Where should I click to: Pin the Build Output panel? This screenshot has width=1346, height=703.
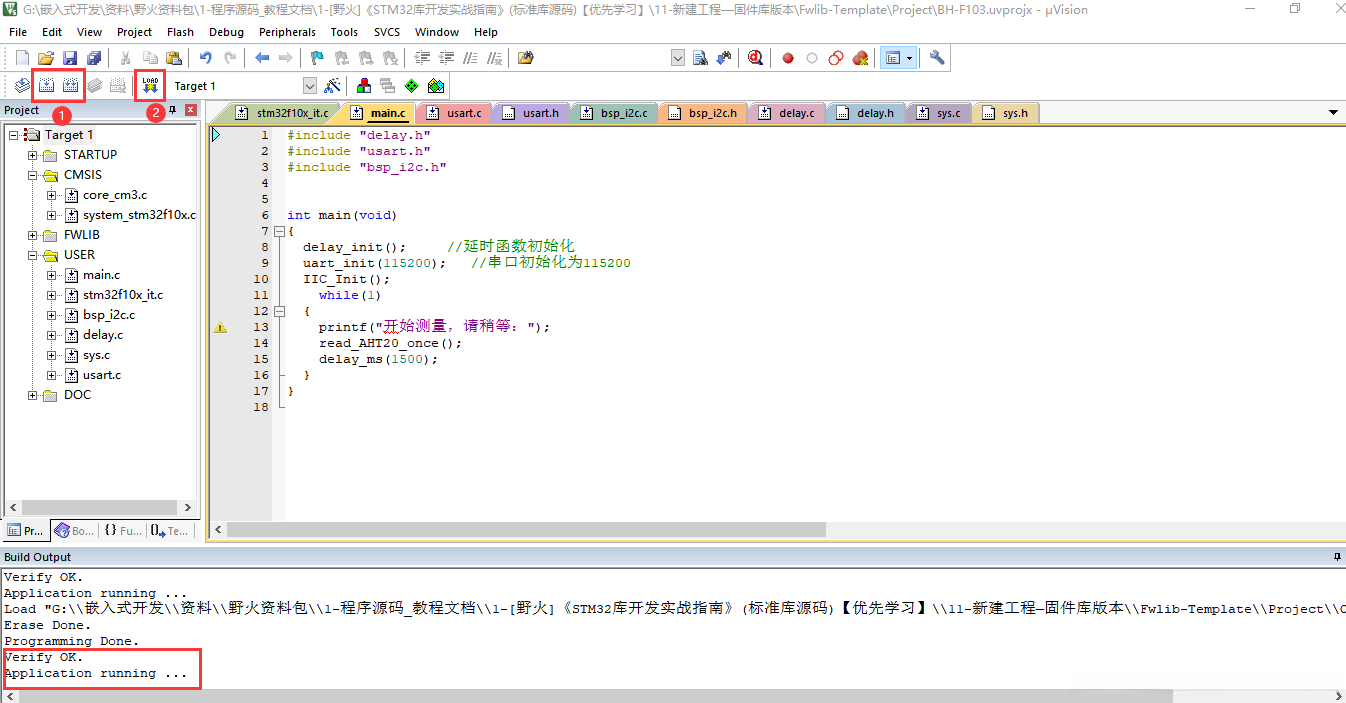click(1337, 557)
